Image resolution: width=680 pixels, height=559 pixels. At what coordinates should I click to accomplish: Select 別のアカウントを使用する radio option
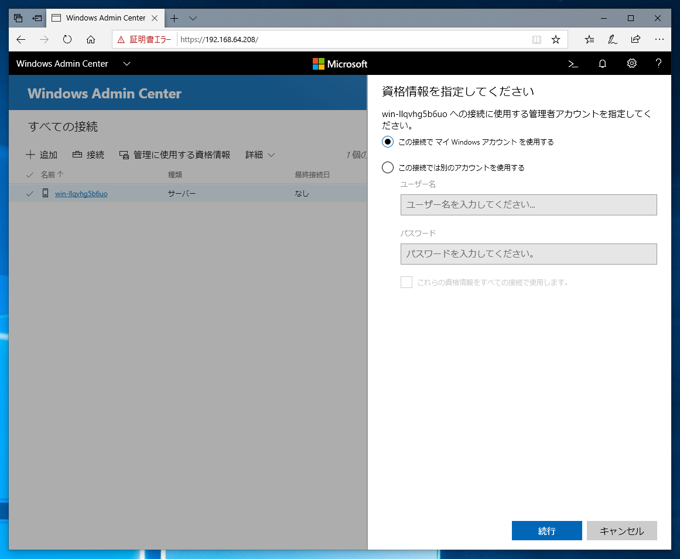coord(388,167)
